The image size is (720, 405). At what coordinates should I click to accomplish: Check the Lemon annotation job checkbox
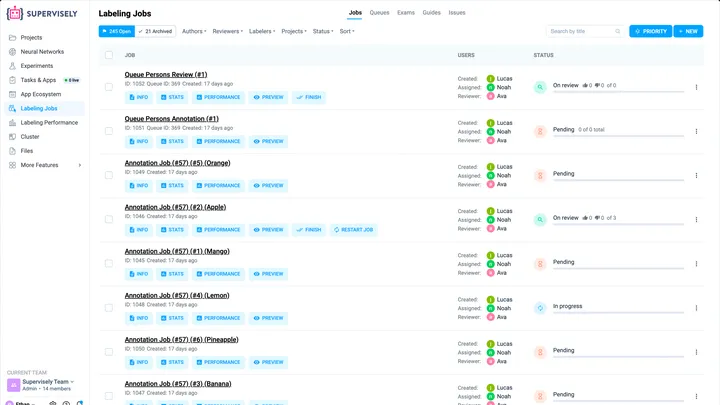click(x=109, y=308)
